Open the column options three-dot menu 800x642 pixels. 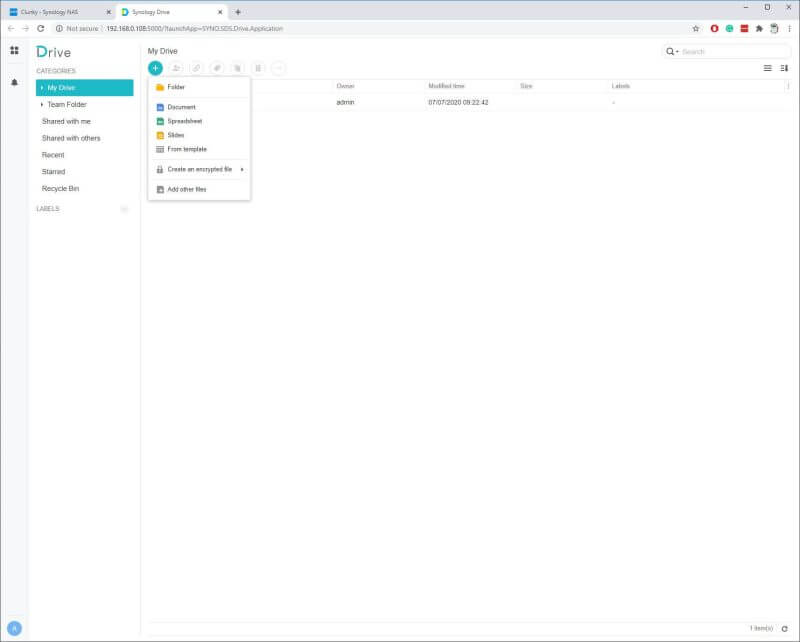pyautogui.click(x=788, y=86)
